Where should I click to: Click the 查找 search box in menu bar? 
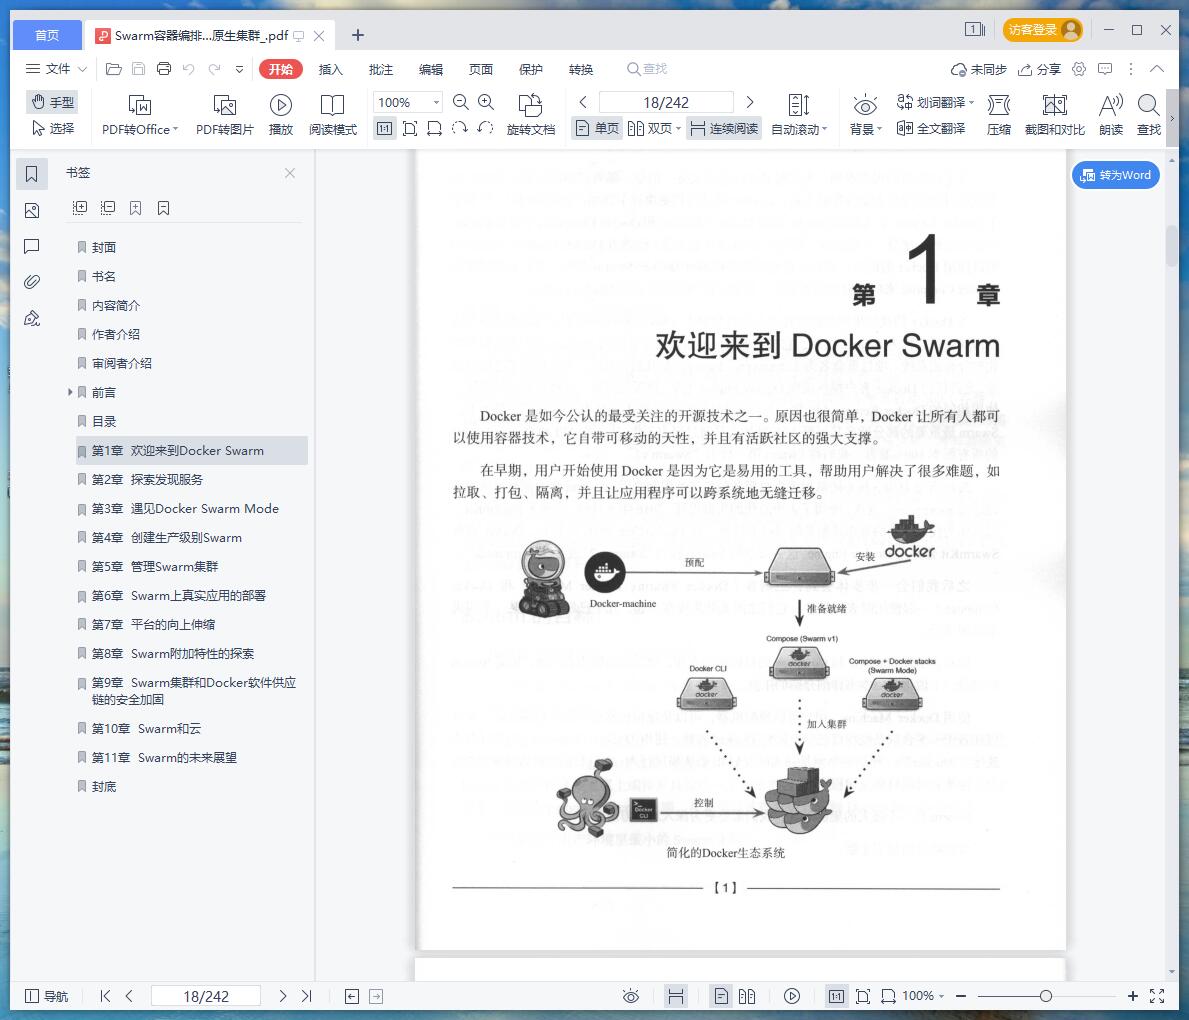click(647, 69)
